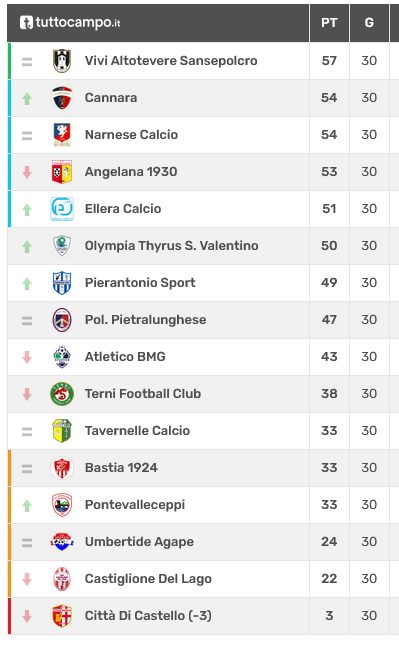399x645 pixels.
Task: Click the Città Di Castello crest
Action: [62, 616]
